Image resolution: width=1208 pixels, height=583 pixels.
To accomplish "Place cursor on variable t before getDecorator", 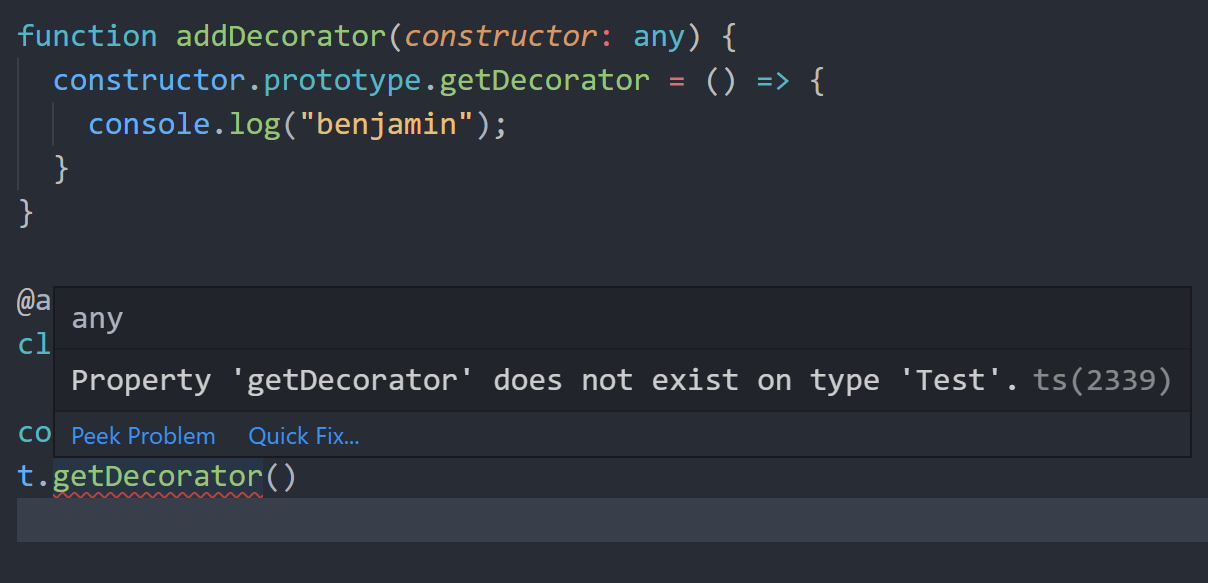I will [x=26, y=477].
